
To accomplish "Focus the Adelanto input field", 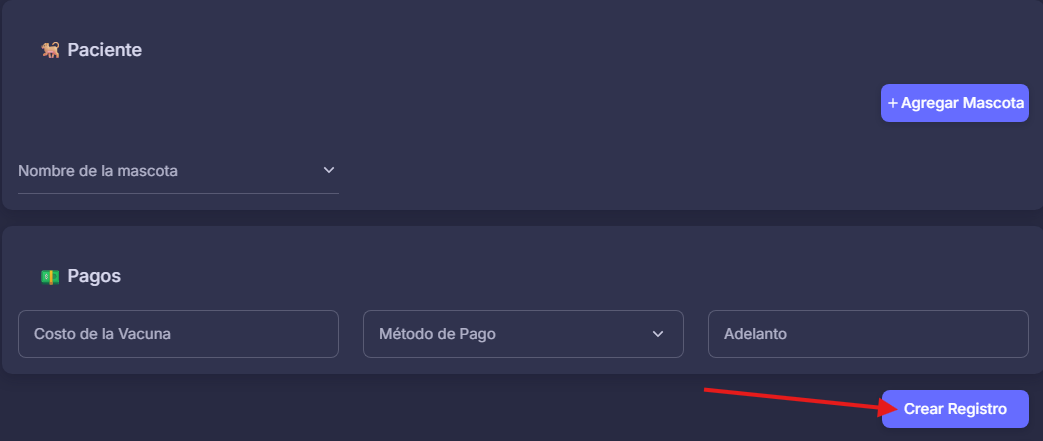I will (x=868, y=334).
